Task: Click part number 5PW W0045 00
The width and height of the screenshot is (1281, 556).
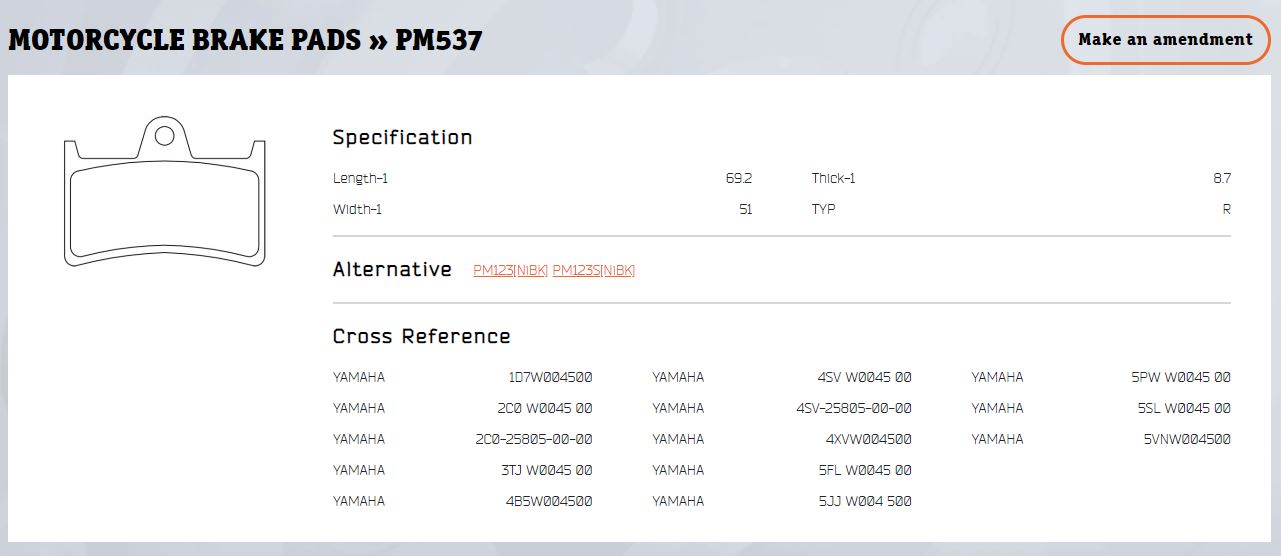Action: tap(1180, 377)
